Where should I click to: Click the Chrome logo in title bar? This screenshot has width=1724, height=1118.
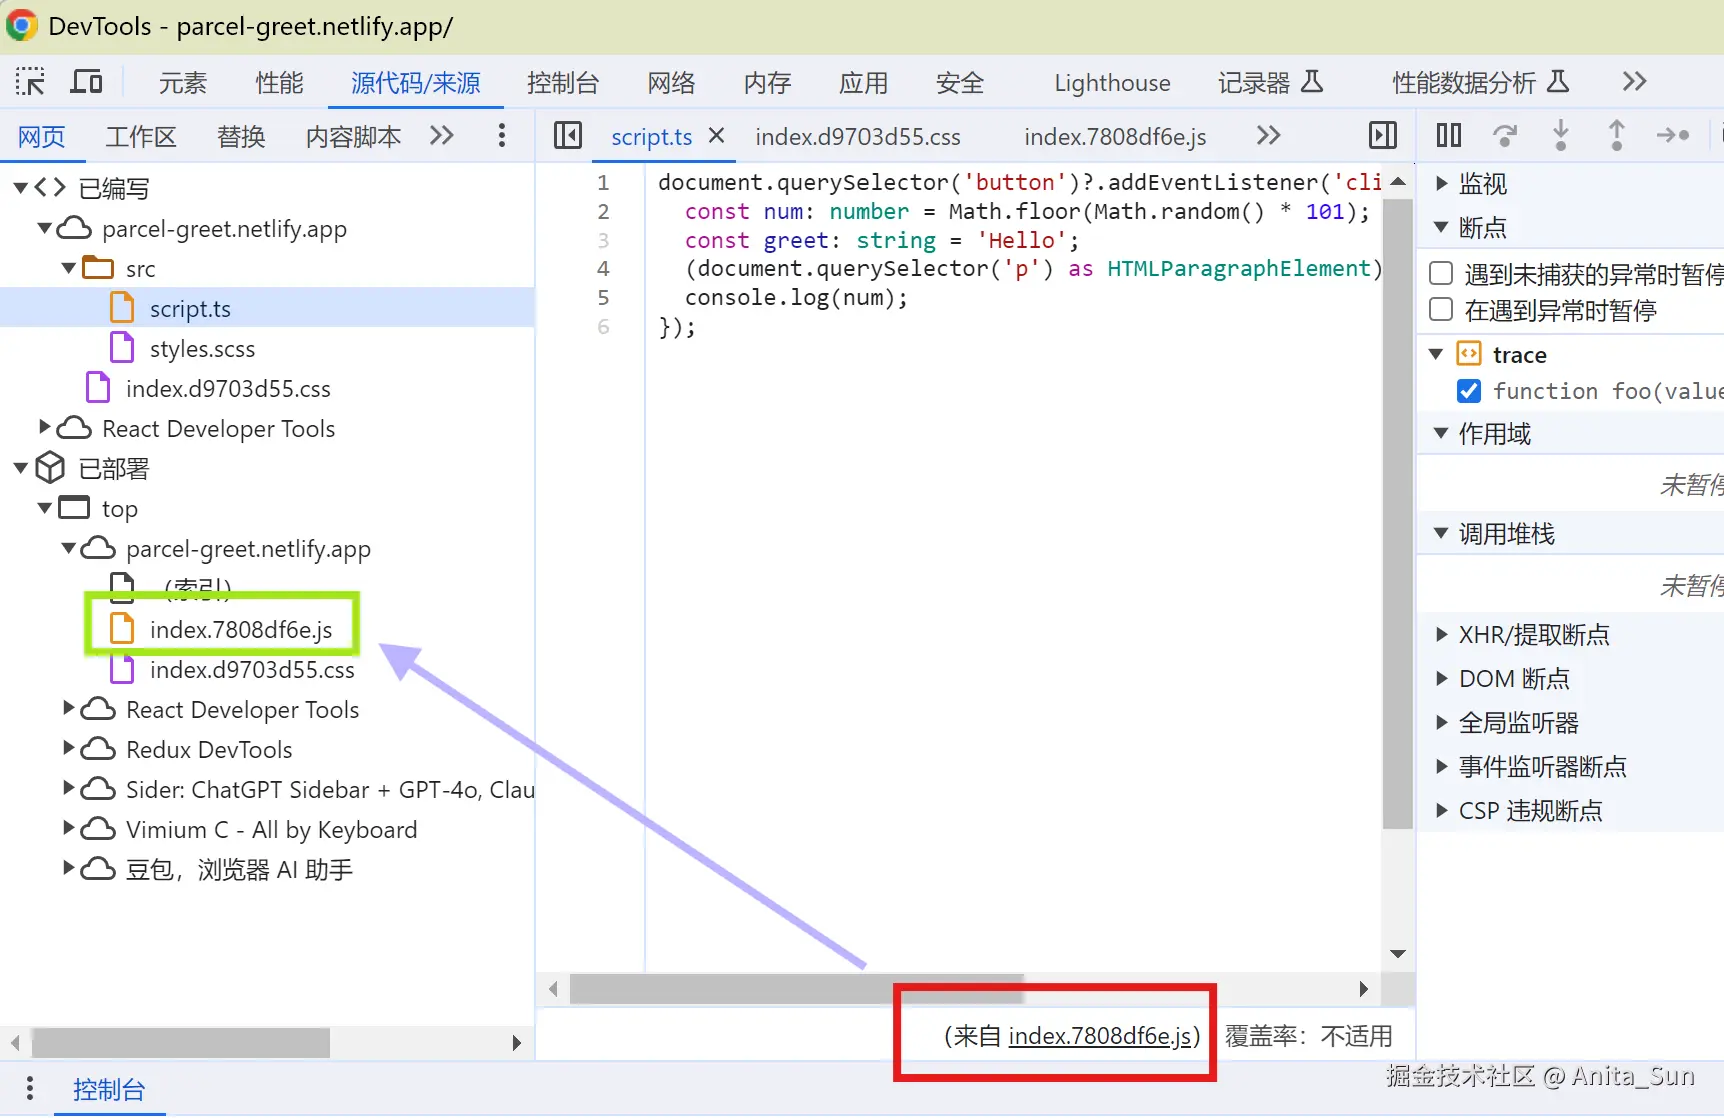[22, 25]
